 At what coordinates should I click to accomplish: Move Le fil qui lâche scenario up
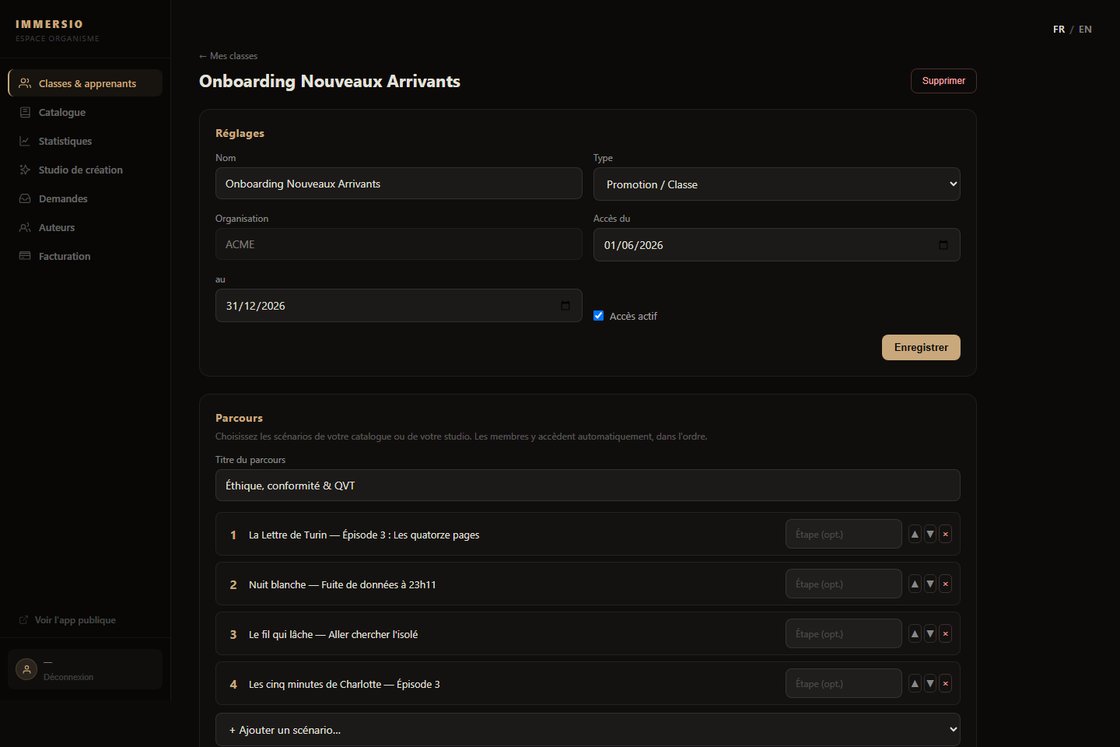914,634
